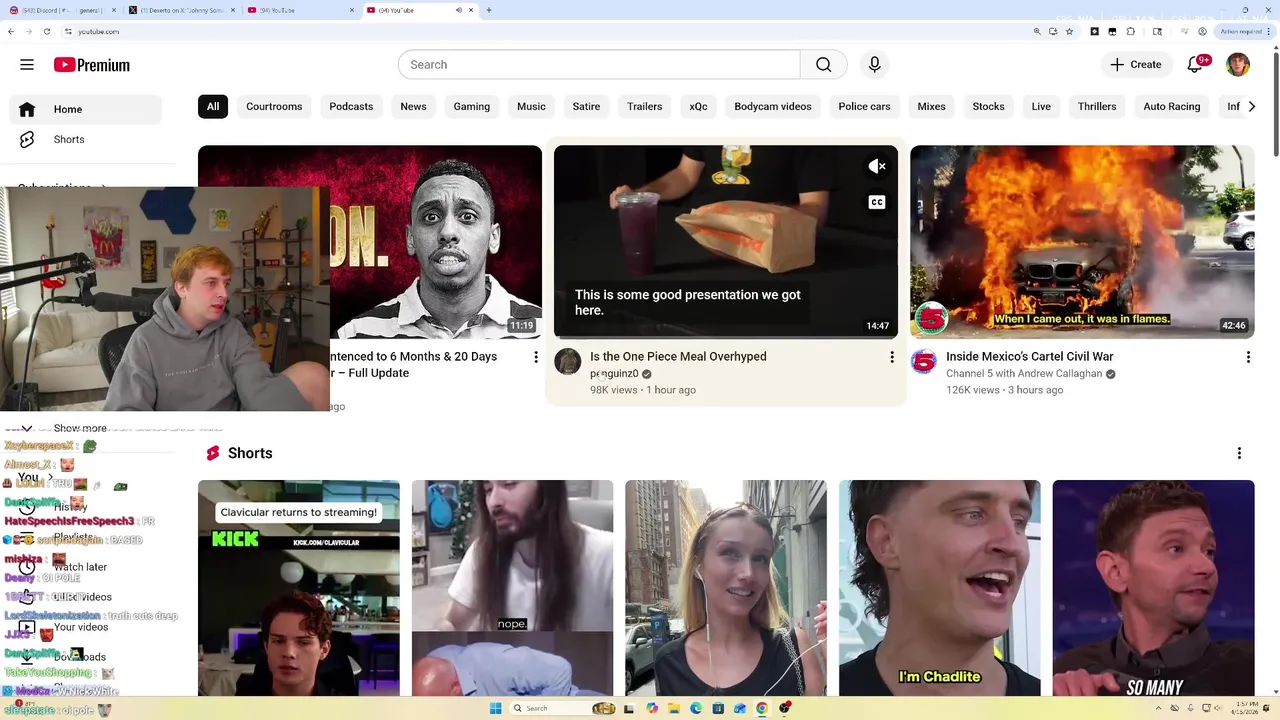Image resolution: width=1280 pixels, height=720 pixels.
Task: Select the Auto Racing filter chip
Action: (x=1171, y=107)
